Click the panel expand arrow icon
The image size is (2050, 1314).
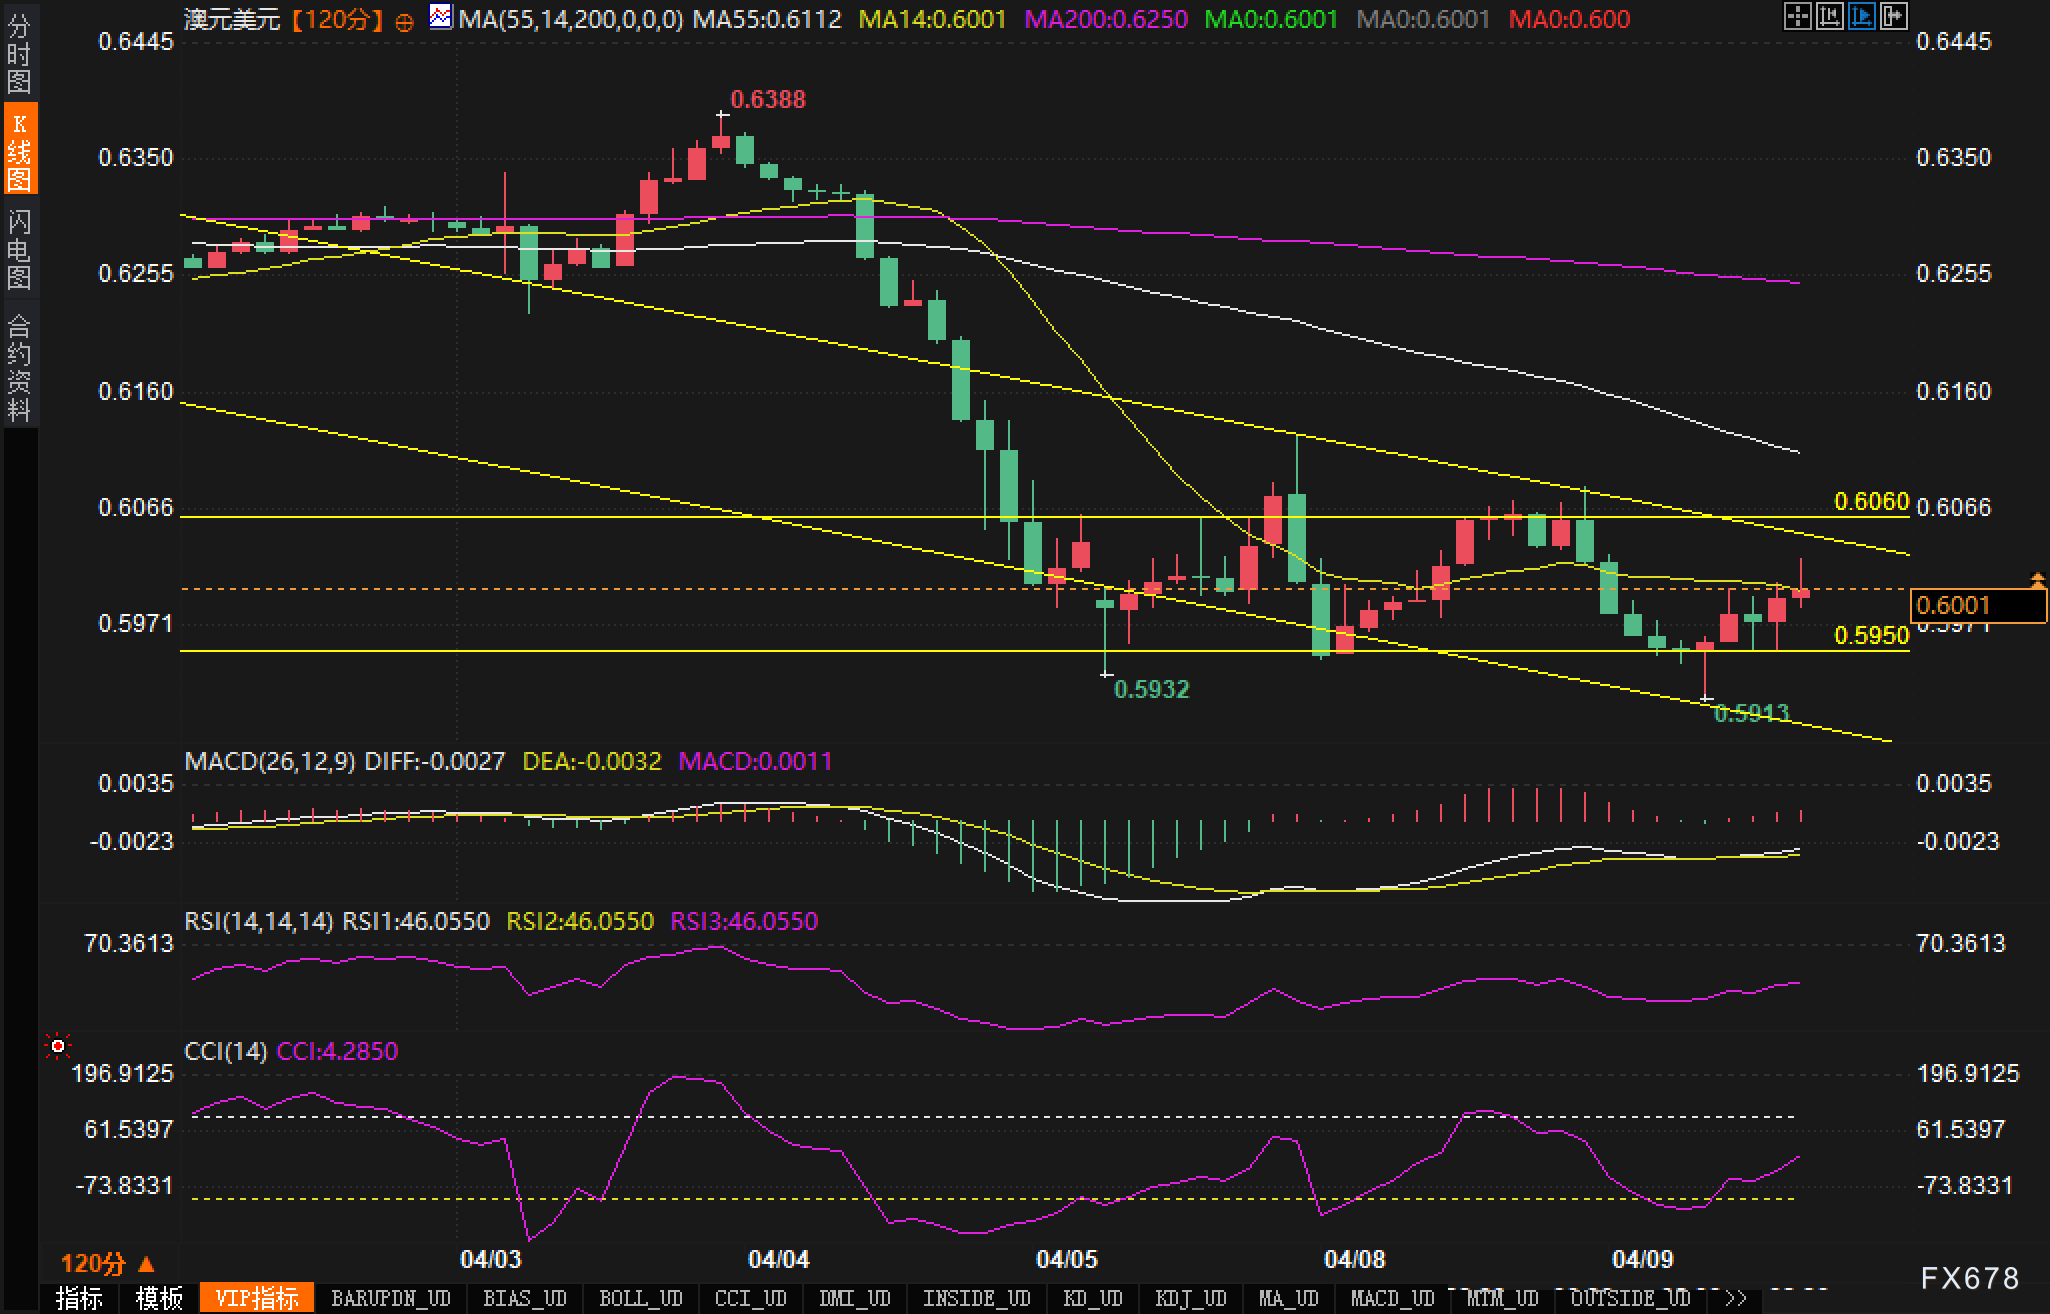(x=1893, y=16)
